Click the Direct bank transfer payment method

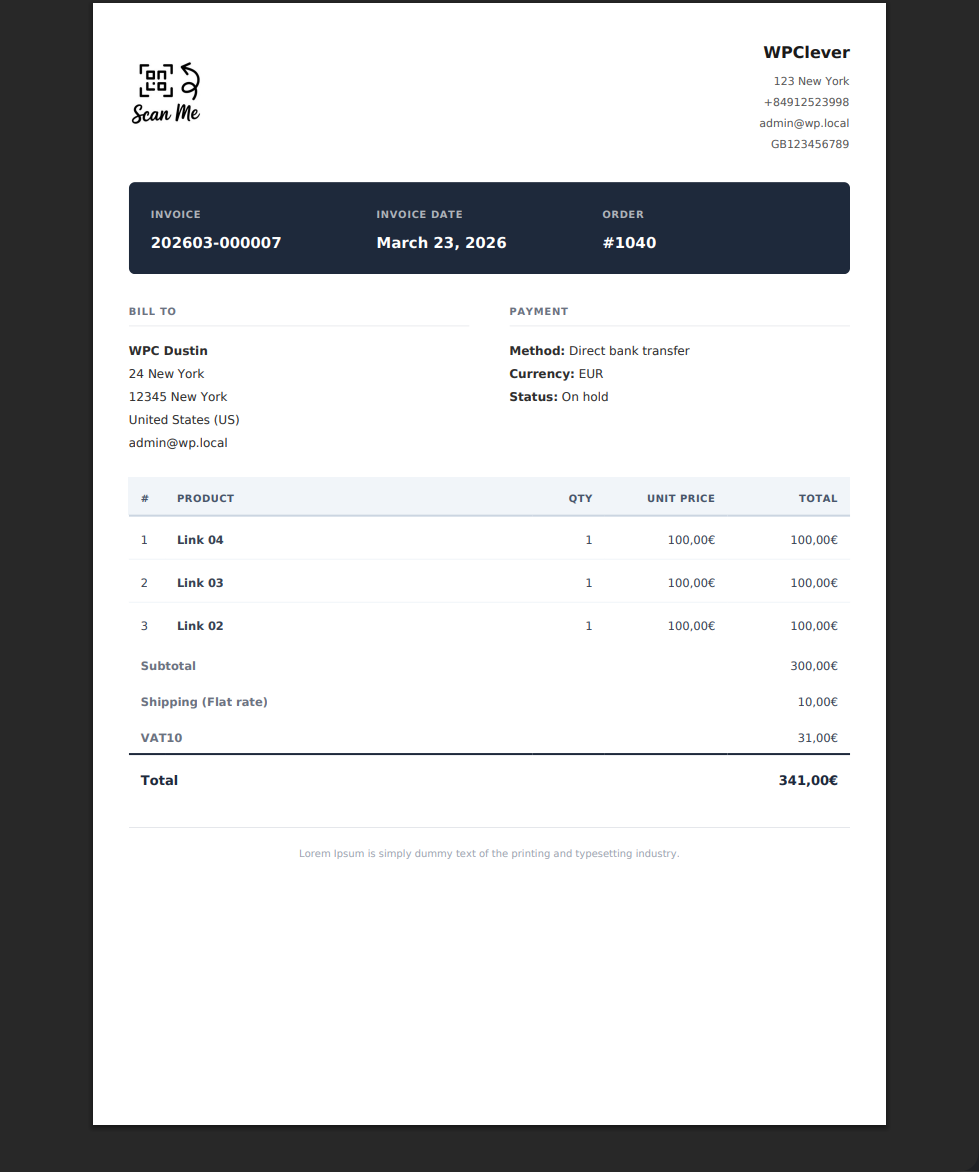[629, 351]
